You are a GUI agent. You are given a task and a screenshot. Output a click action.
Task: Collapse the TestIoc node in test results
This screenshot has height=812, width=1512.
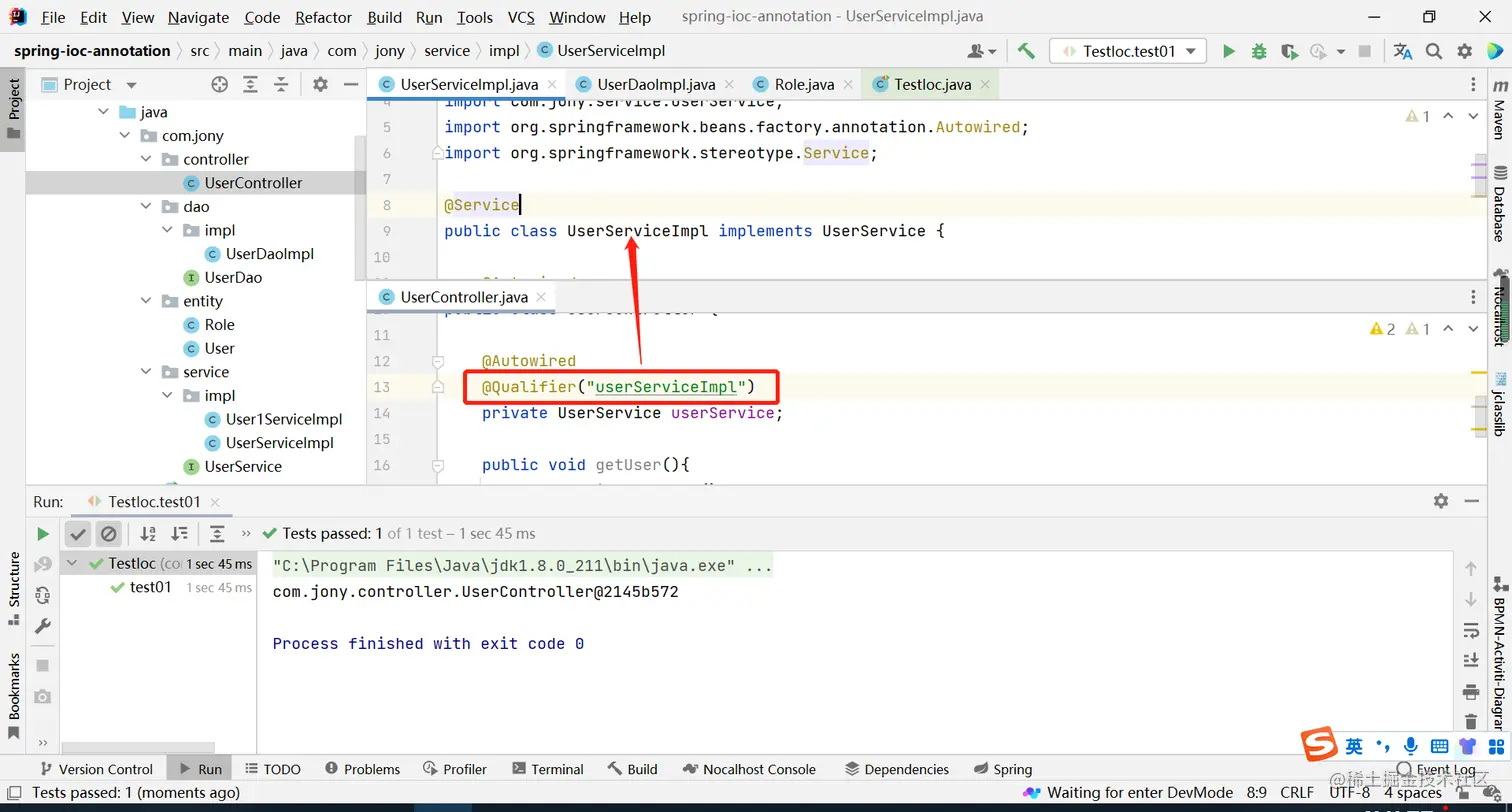coord(72,563)
